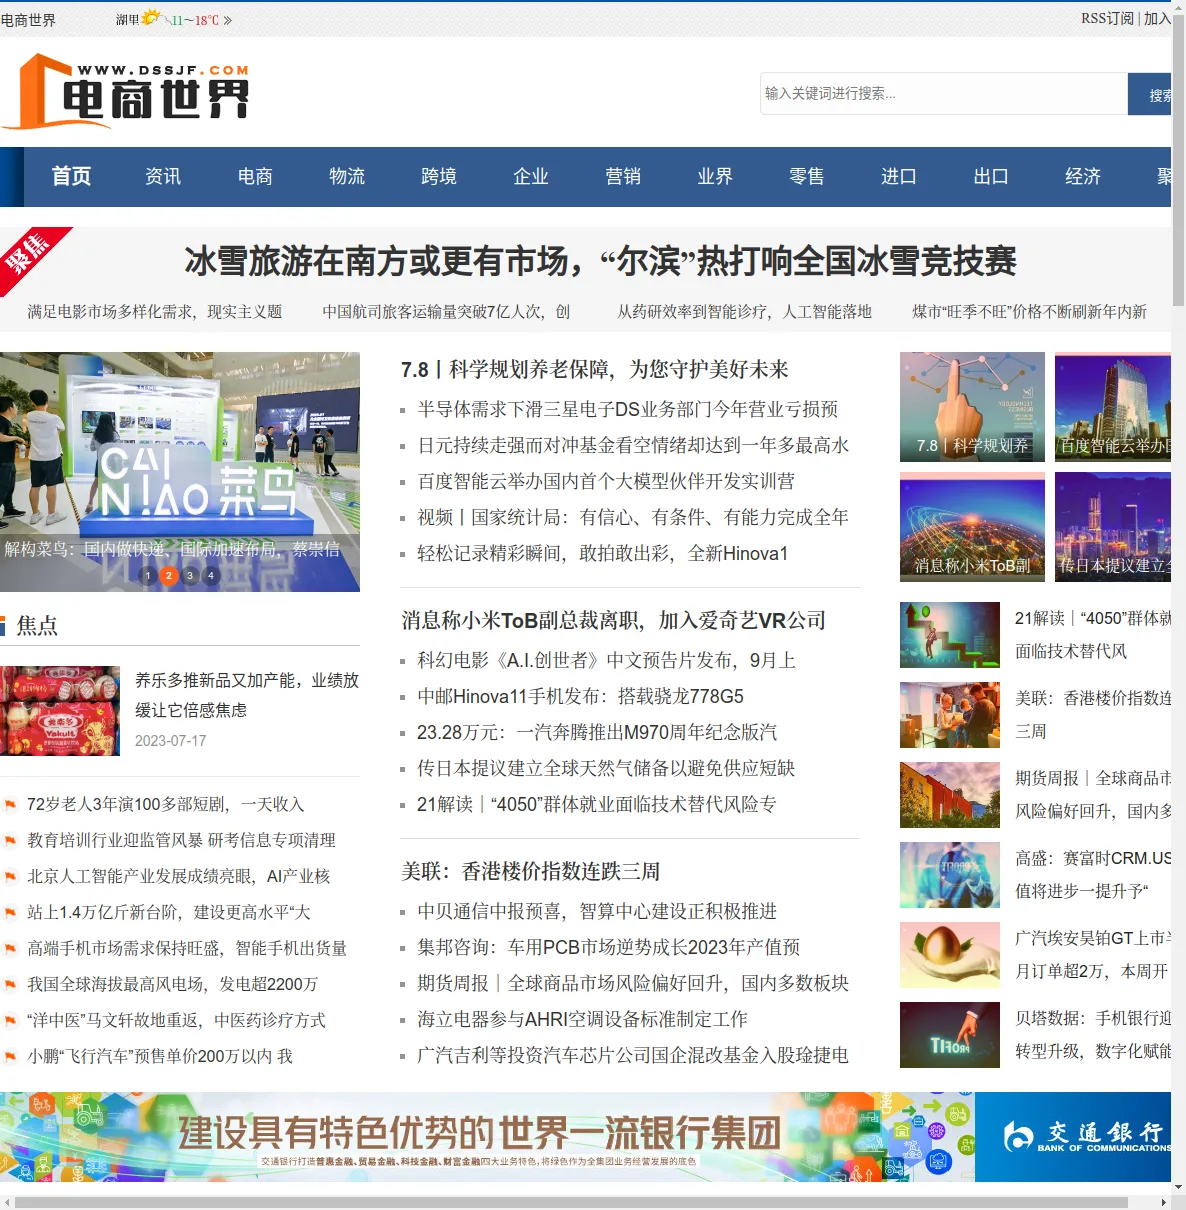This screenshot has height=1210, width=1186.
Task: Open sub-headline 满足电影市场多样化需求
Action: tap(155, 312)
